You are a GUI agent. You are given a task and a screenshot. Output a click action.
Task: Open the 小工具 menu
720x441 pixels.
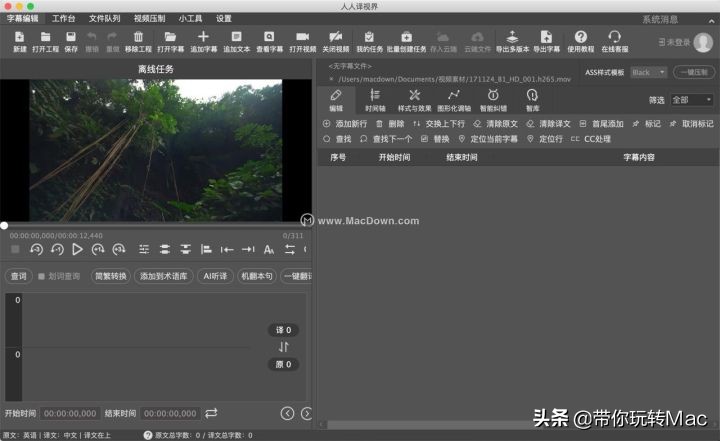(x=190, y=18)
